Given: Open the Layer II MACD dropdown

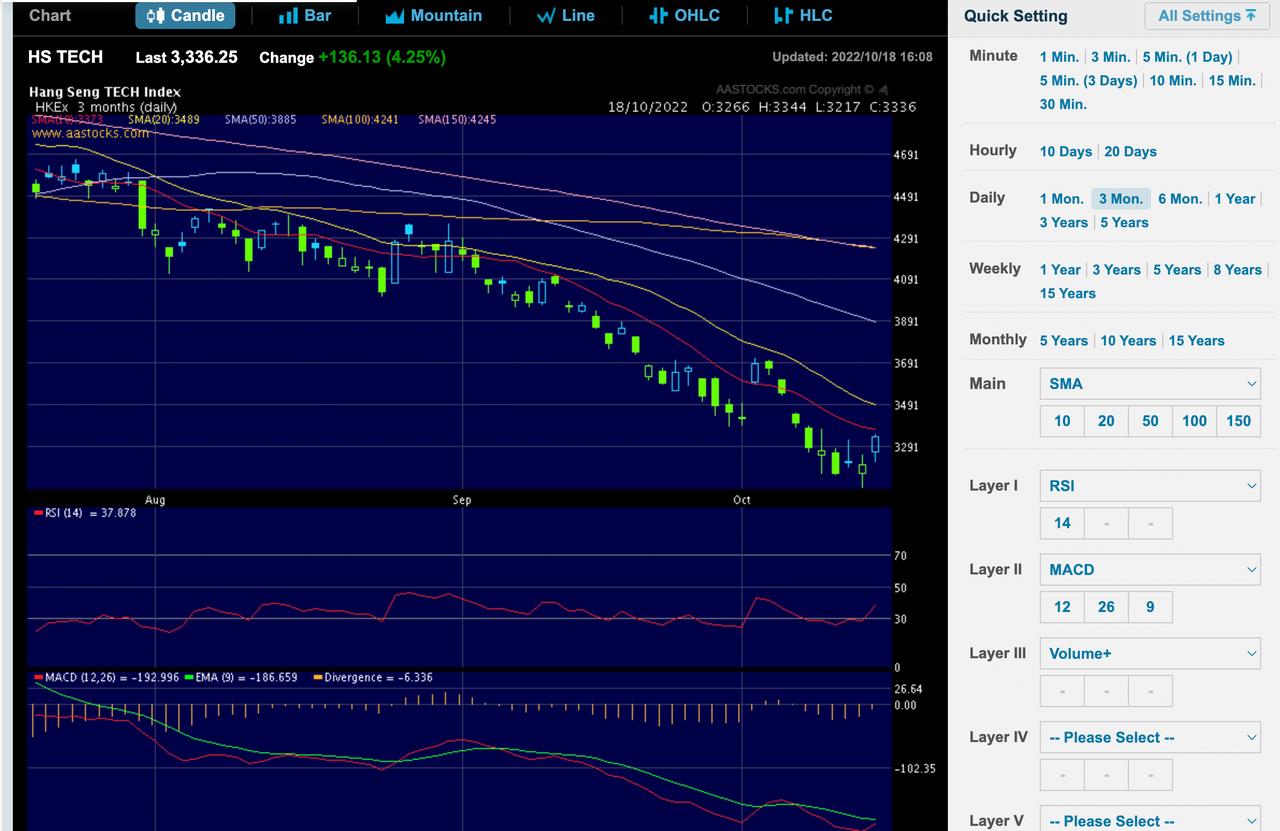Looking at the screenshot, I should point(1150,569).
